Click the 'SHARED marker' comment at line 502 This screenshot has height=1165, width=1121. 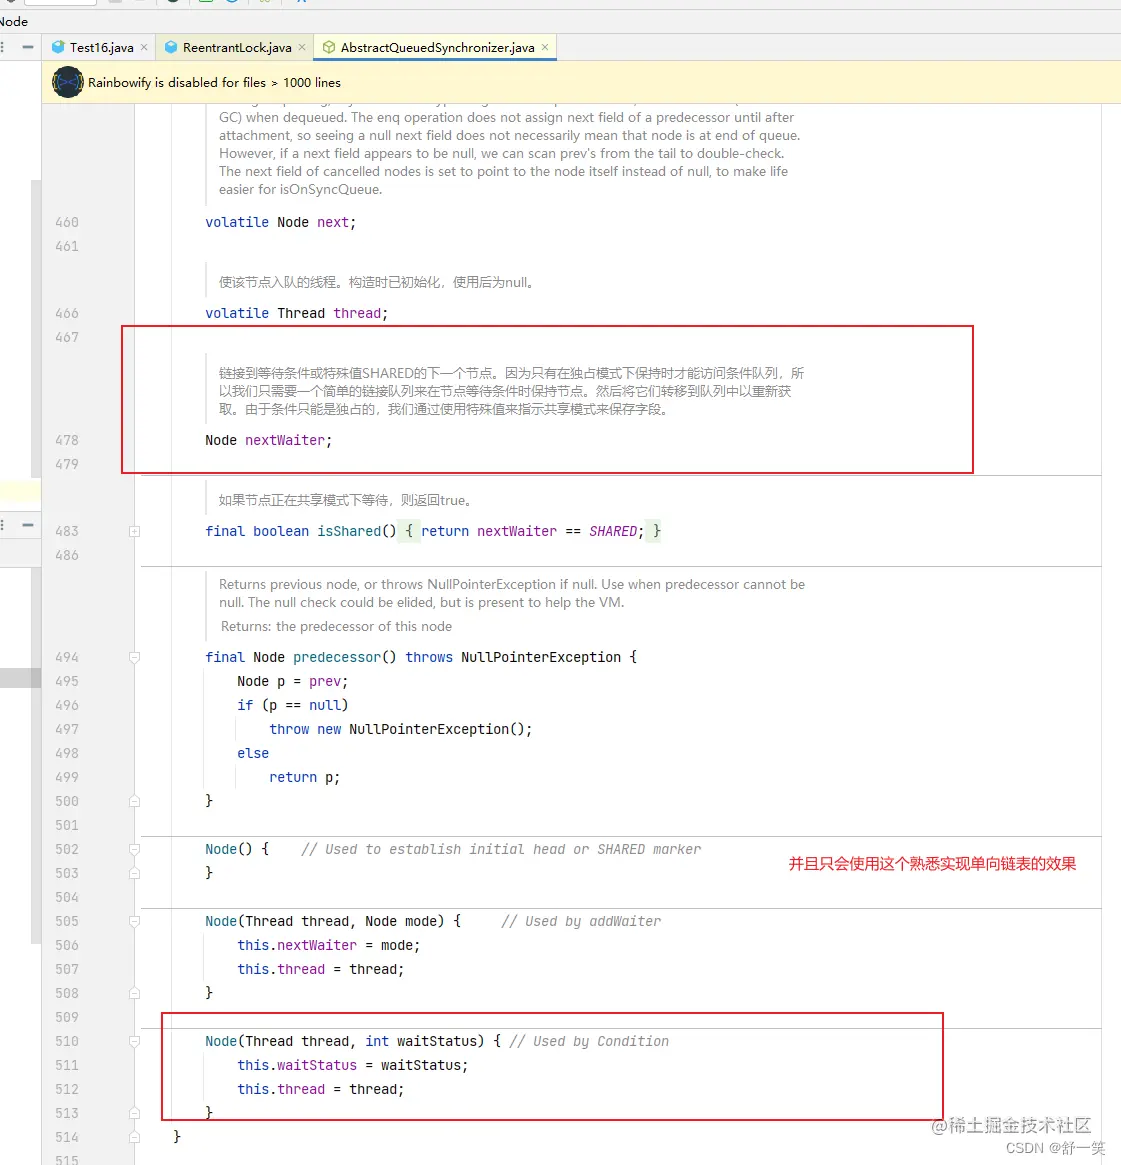649,849
